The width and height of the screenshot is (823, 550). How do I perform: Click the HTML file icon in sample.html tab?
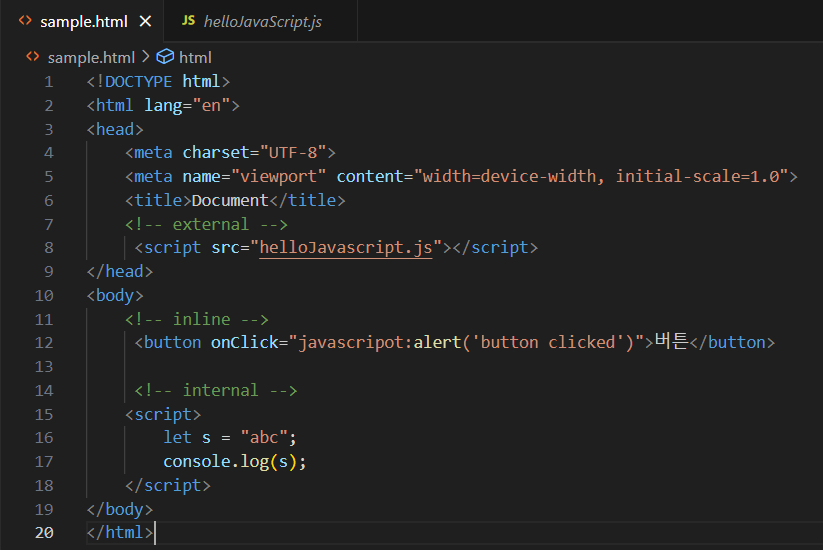(x=25, y=20)
